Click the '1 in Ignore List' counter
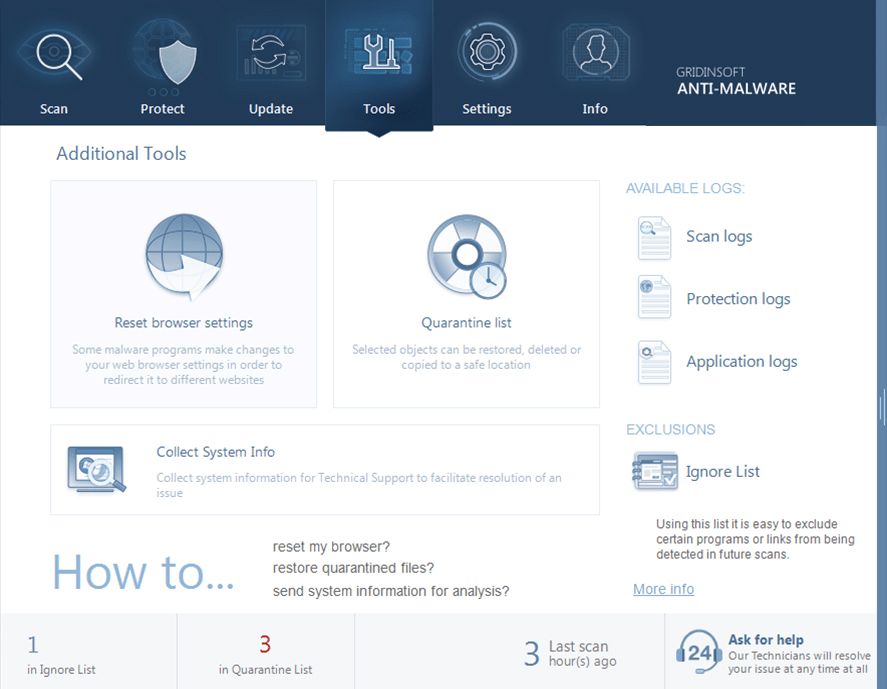 pyautogui.click(x=61, y=656)
